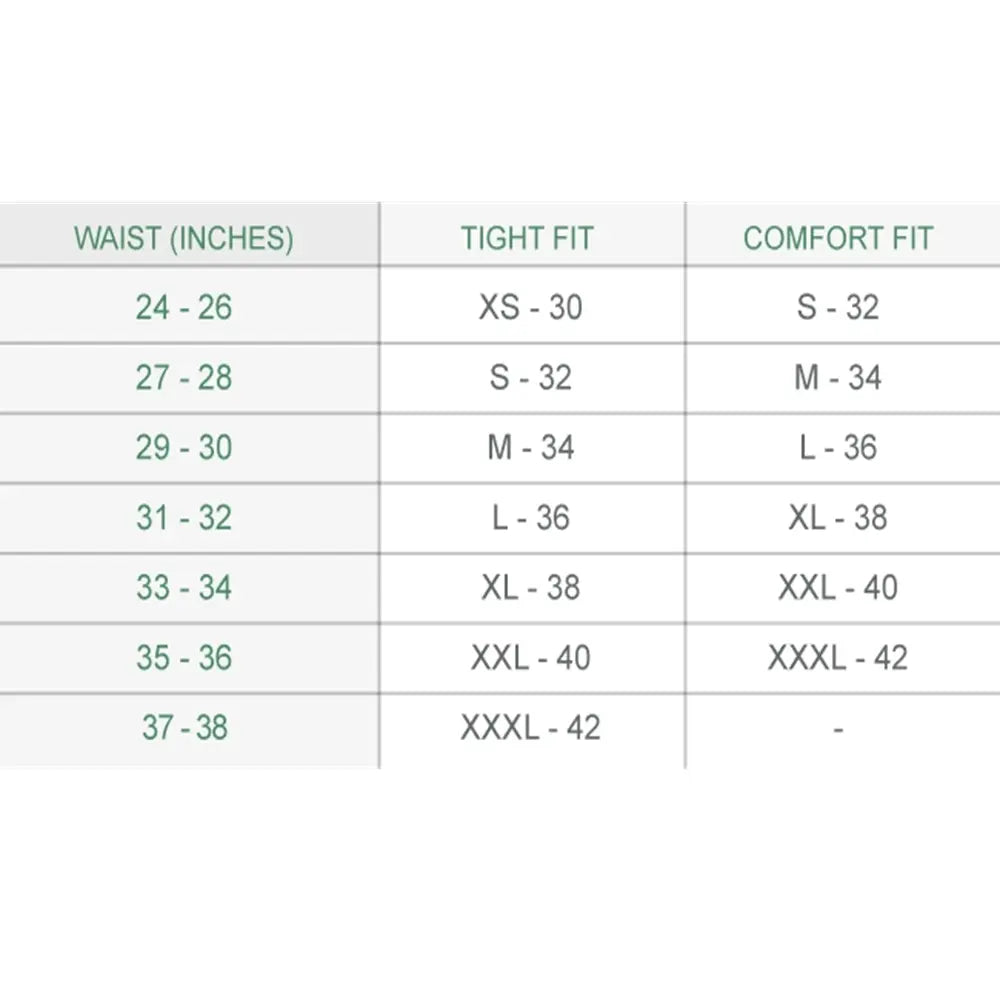Screen dimensions: 1000x1000
Task: Select the 33 - 34 waist cell
Action: click(184, 587)
